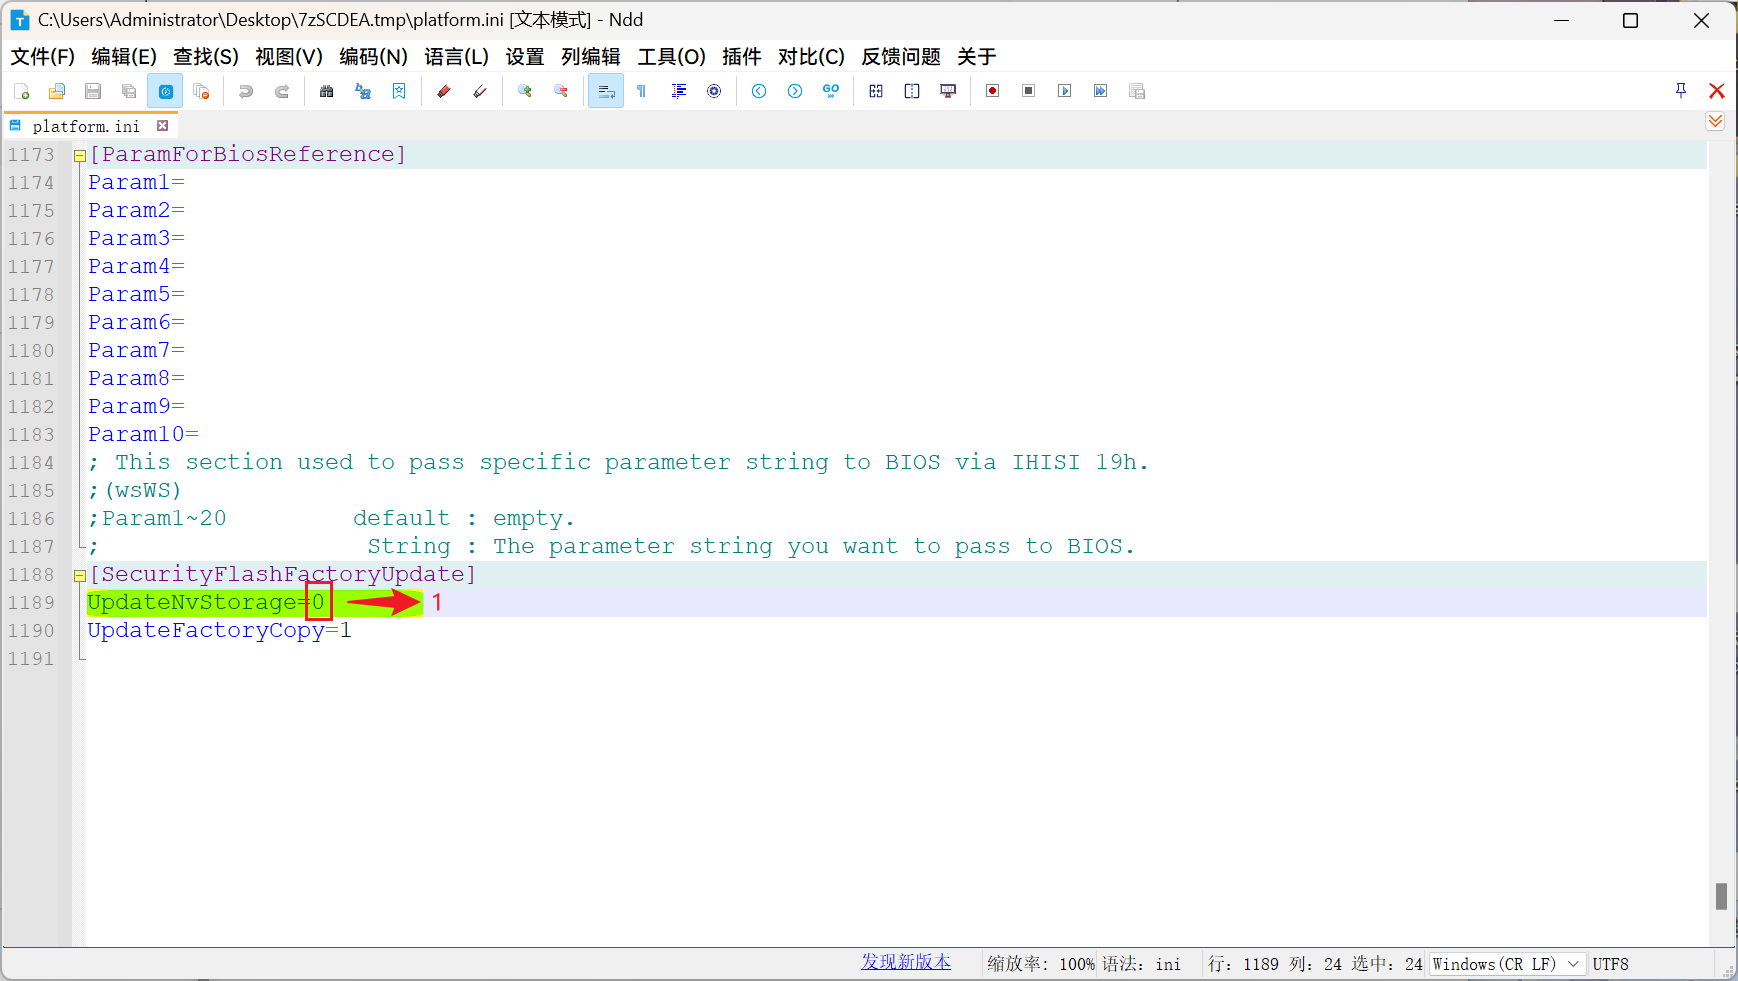Open the 文件(F) menu

(x=42, y=57)
